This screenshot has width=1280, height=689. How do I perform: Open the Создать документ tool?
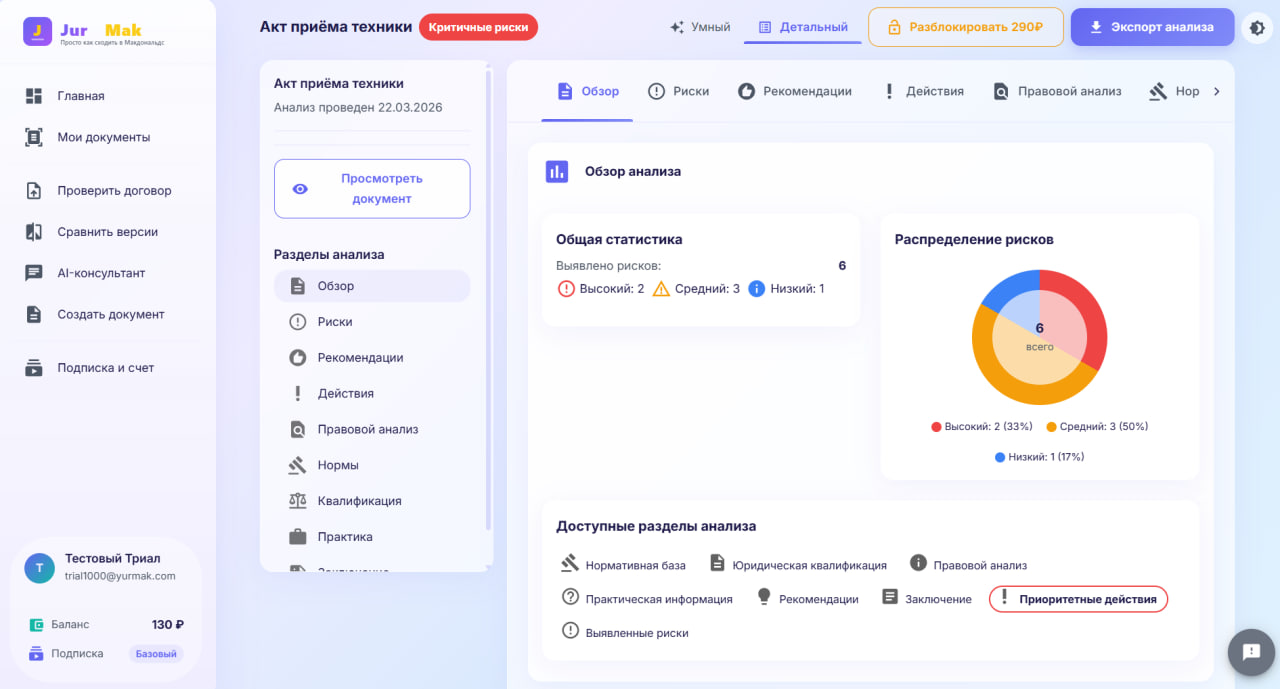[x=34, y=314]
